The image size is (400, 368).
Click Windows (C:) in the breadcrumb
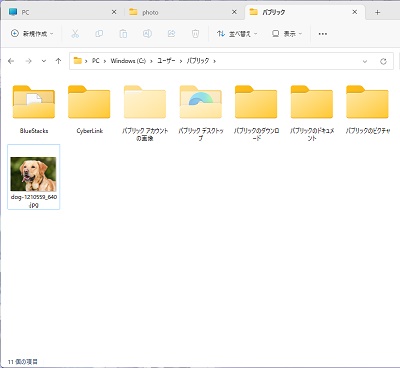(128, 61)
